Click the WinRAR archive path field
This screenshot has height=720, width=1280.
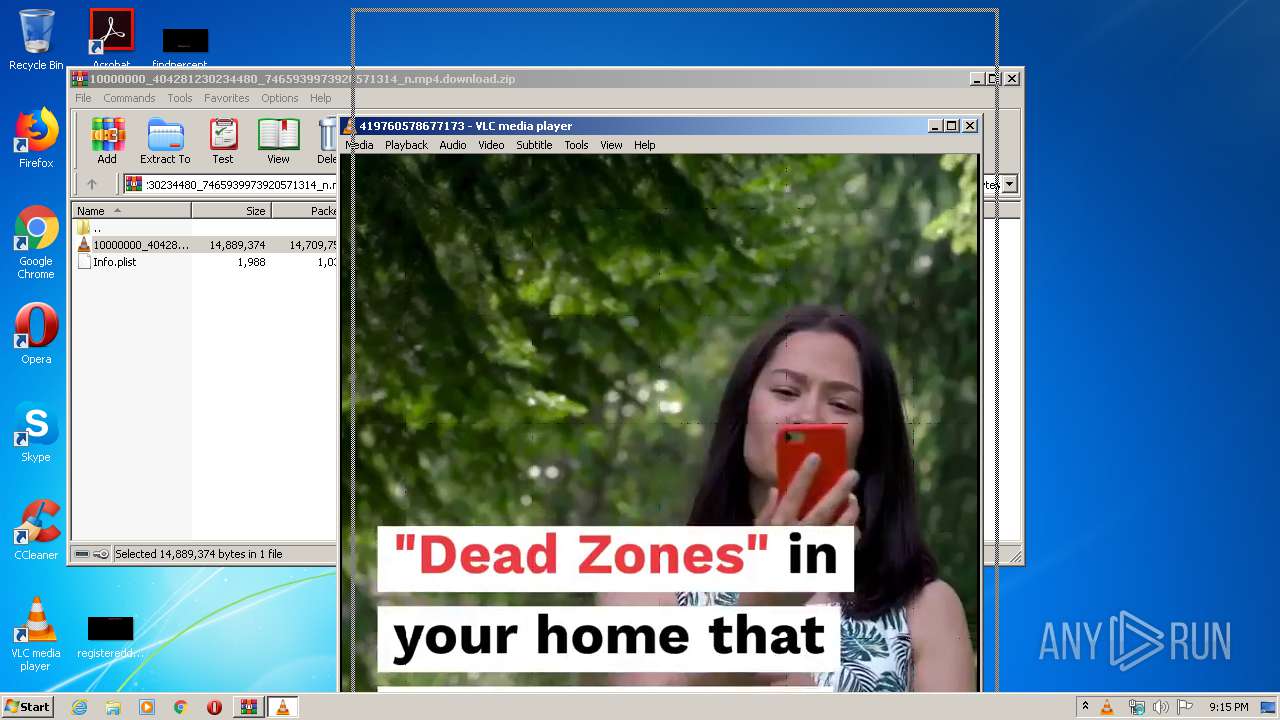pyautogui.click(x=230, y=184)
